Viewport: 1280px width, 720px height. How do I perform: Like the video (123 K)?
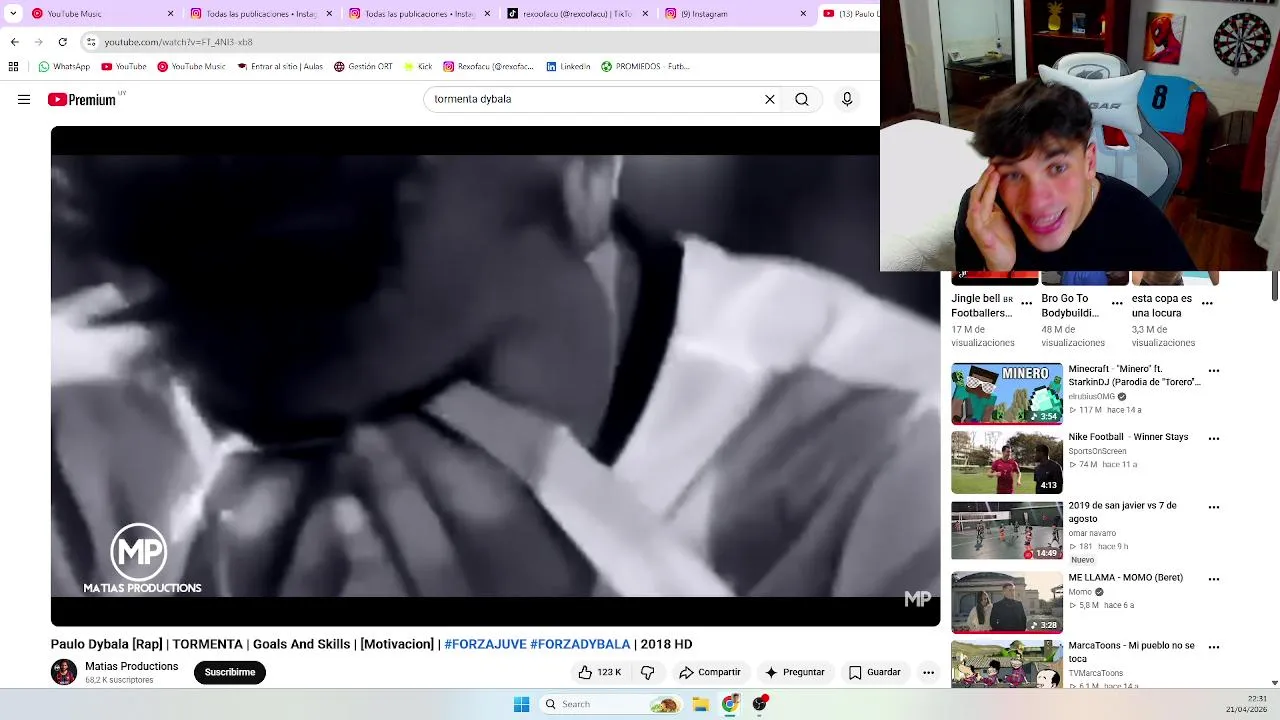point(600,672)
